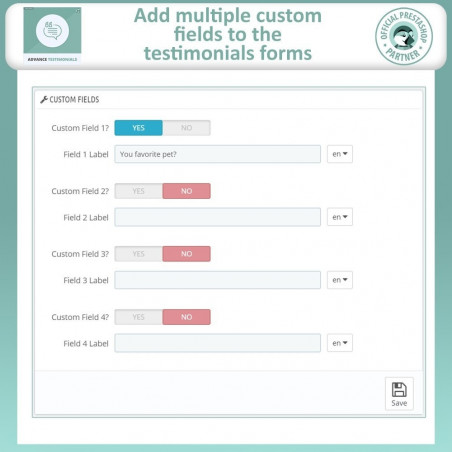Set Custom Field 1 to NO
Image resolution: width=452 pixels, height=452 pixels.
click(x=186, y=128)
